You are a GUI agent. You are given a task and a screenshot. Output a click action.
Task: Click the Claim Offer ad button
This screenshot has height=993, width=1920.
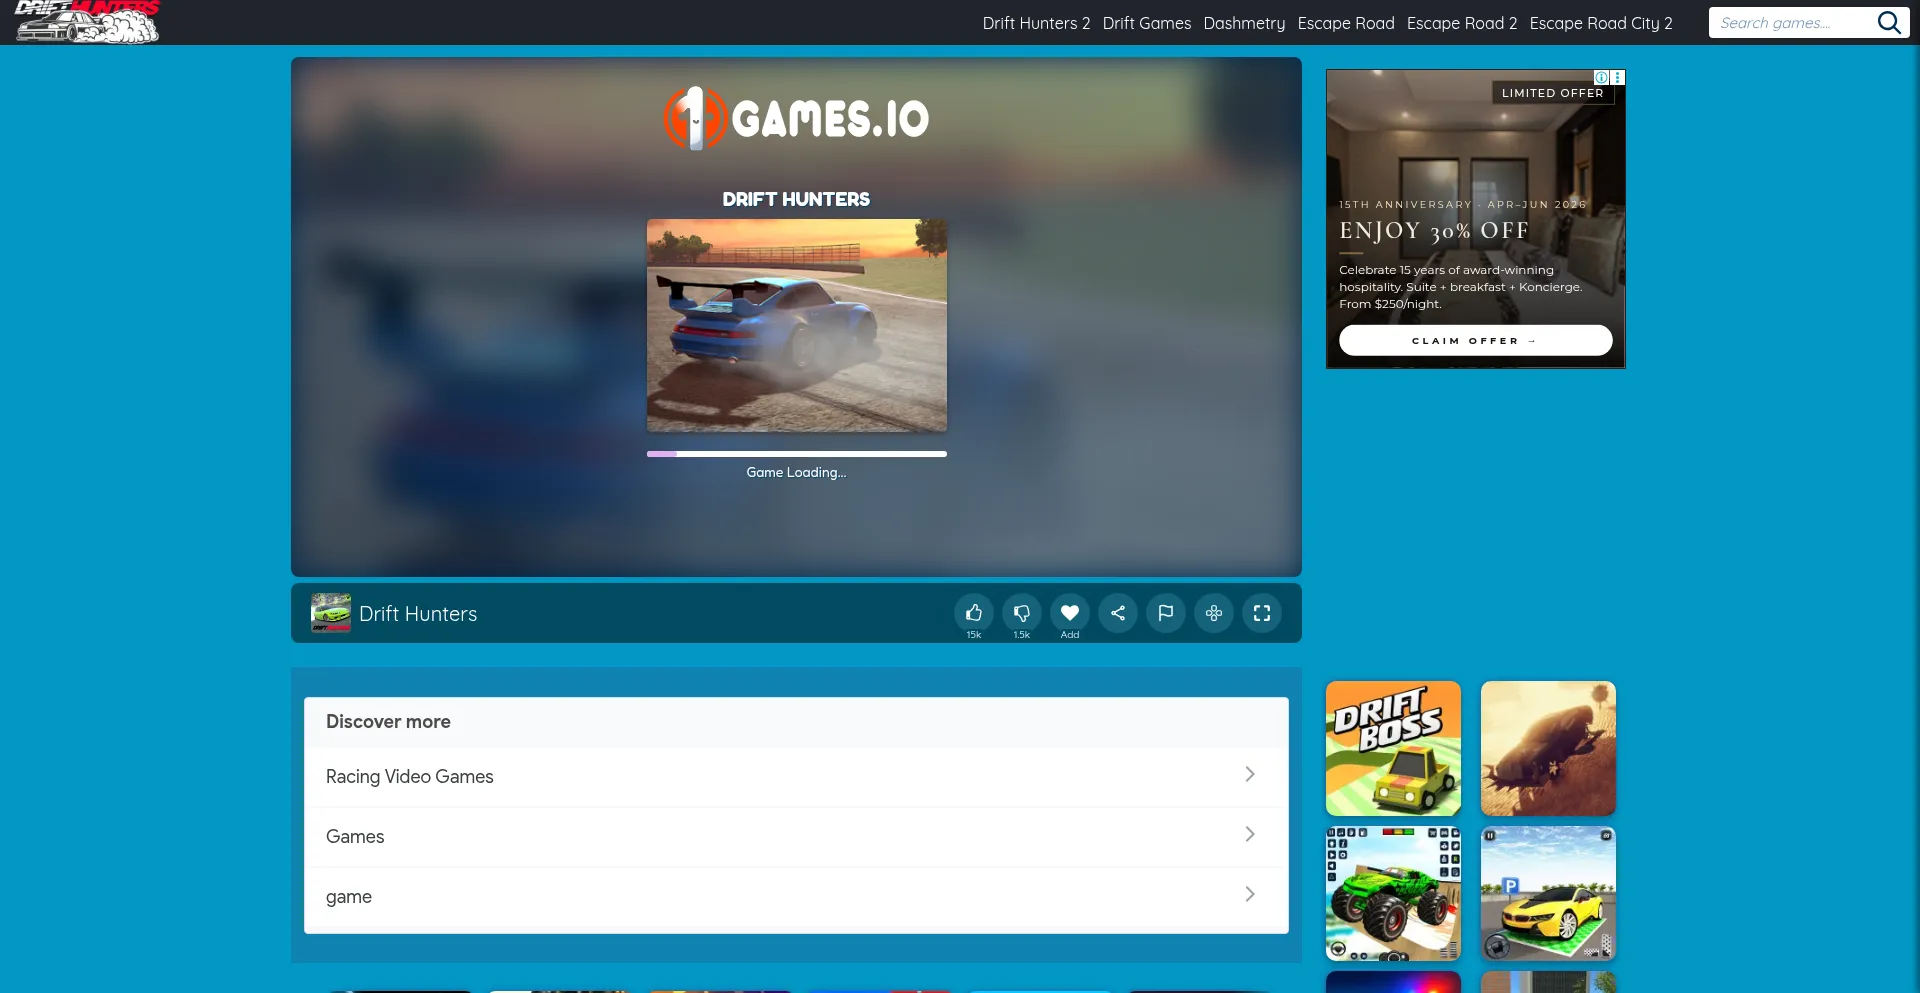coord(1475,340)
